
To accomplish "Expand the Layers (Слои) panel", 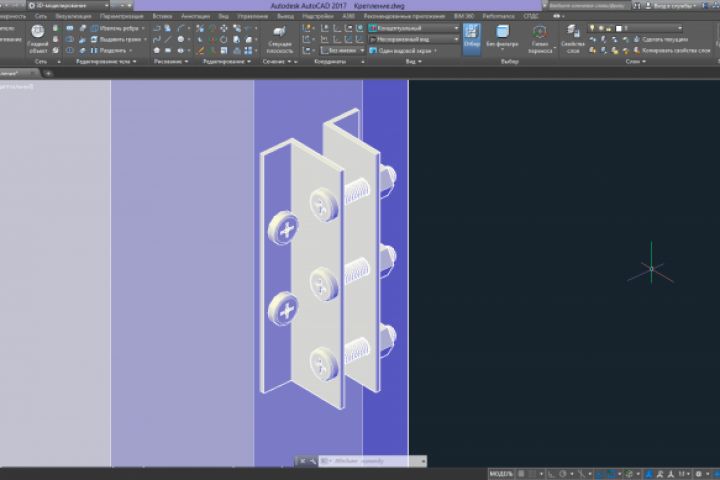I will [x=636, y=61].
